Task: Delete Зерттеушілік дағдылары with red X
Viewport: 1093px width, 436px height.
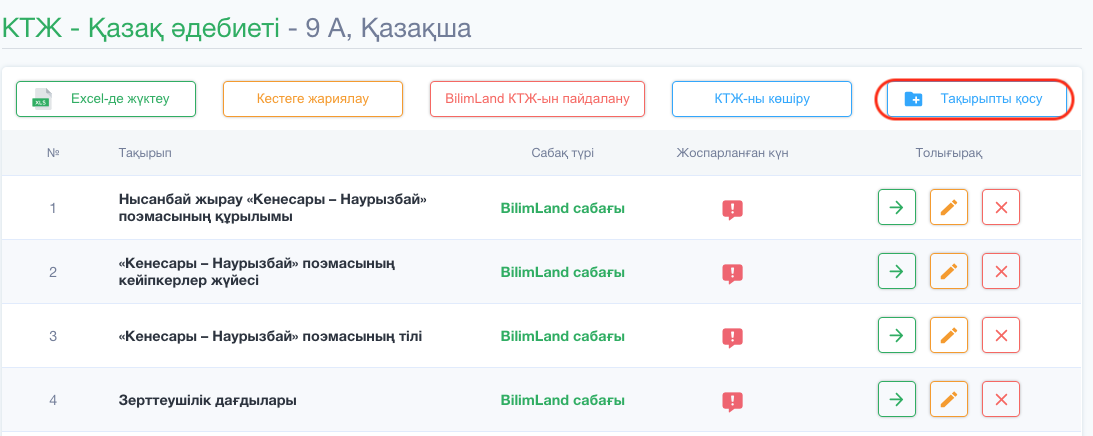Action: (x=1001, y=400)
